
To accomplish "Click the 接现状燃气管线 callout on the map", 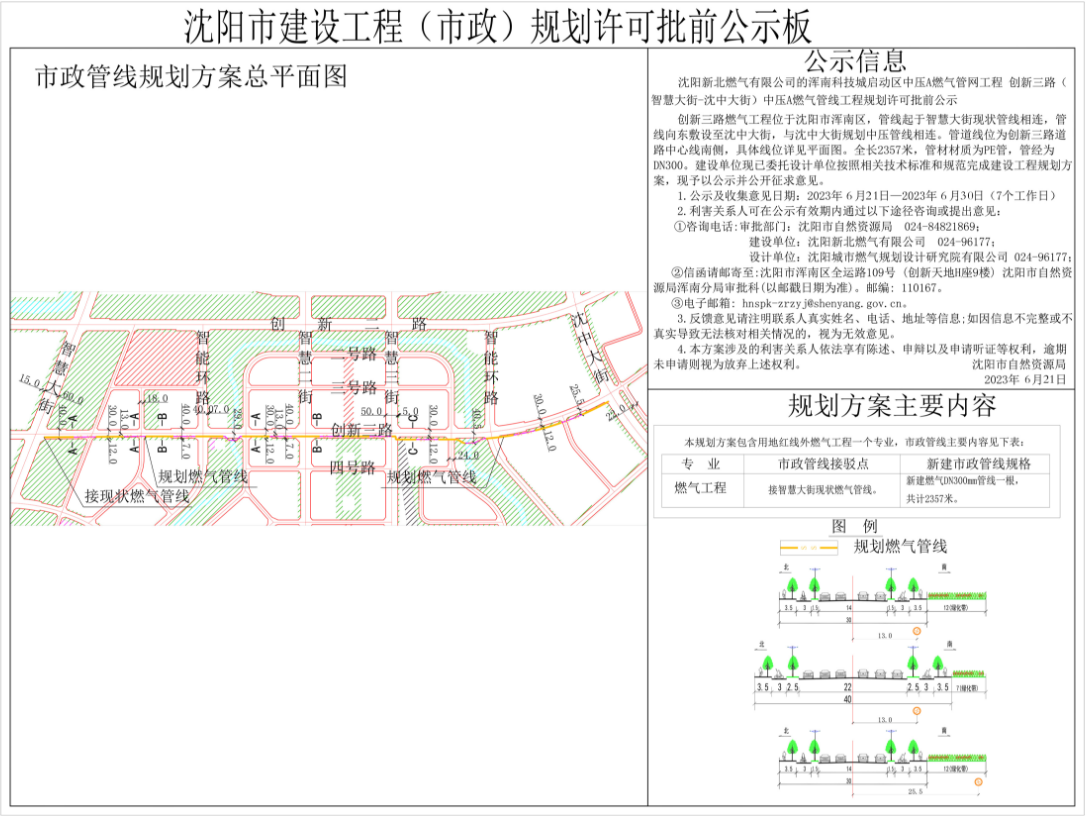I will [x=136, y=496].
